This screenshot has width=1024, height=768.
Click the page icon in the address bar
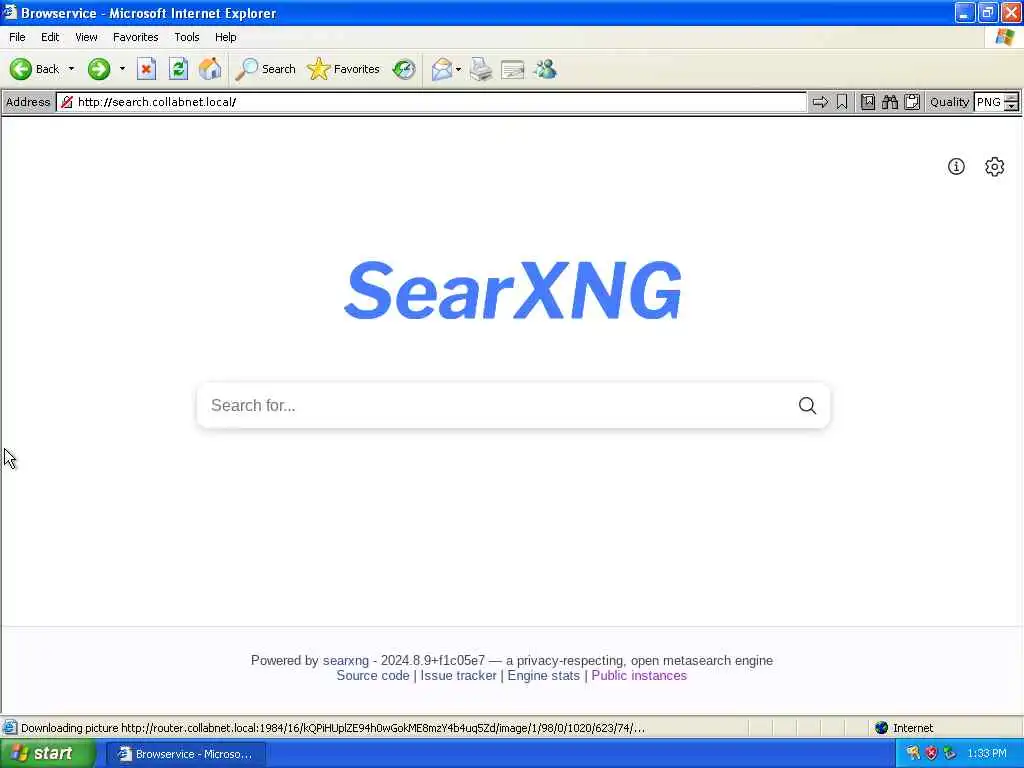(66, 102)
